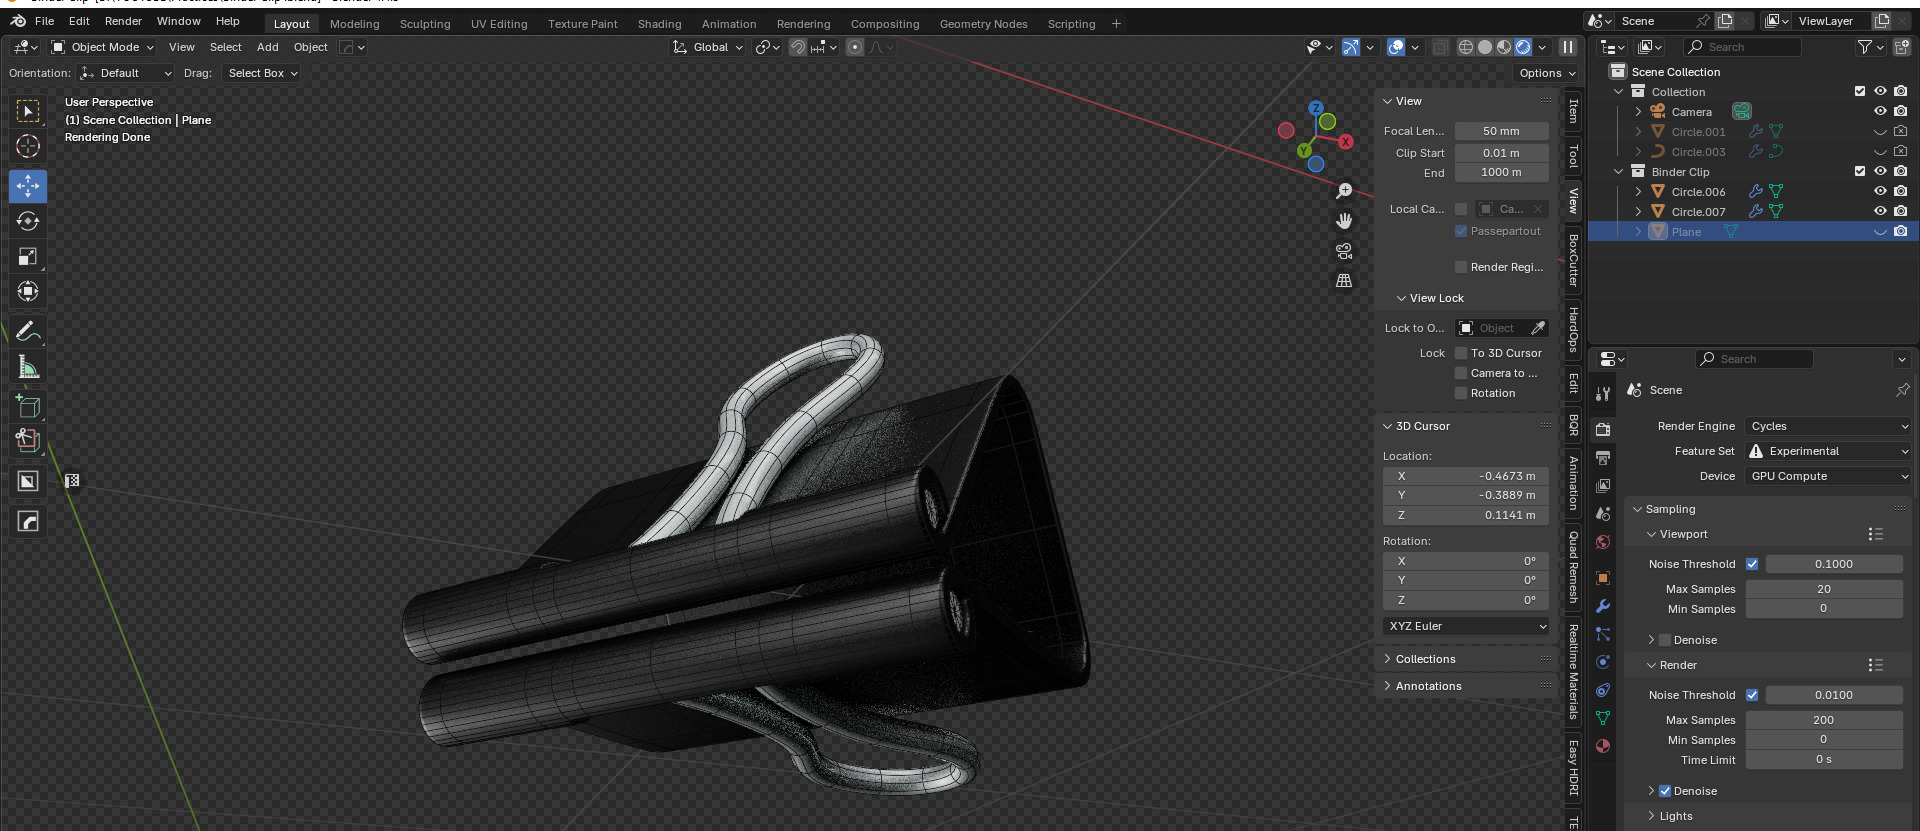
Task: Select the Transform tool
Action: [28, 291]
